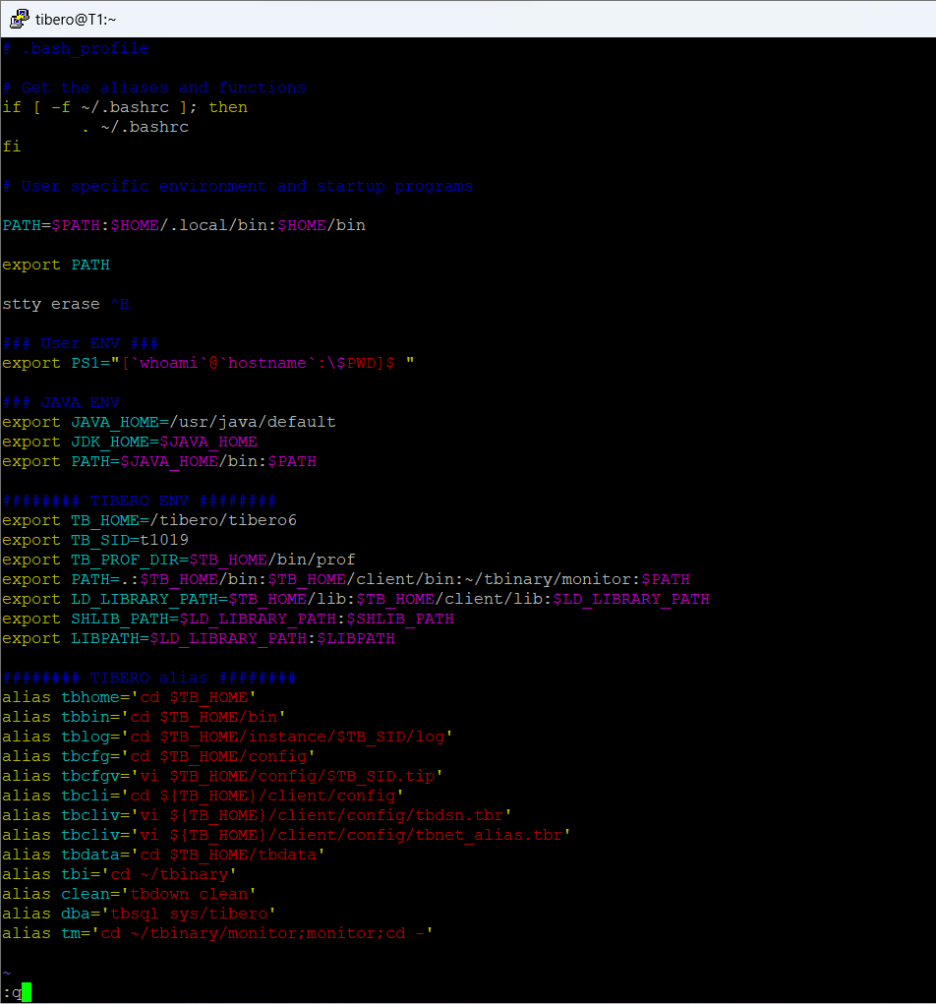Click the export PATH line containing tbinary/monitor

346,579
